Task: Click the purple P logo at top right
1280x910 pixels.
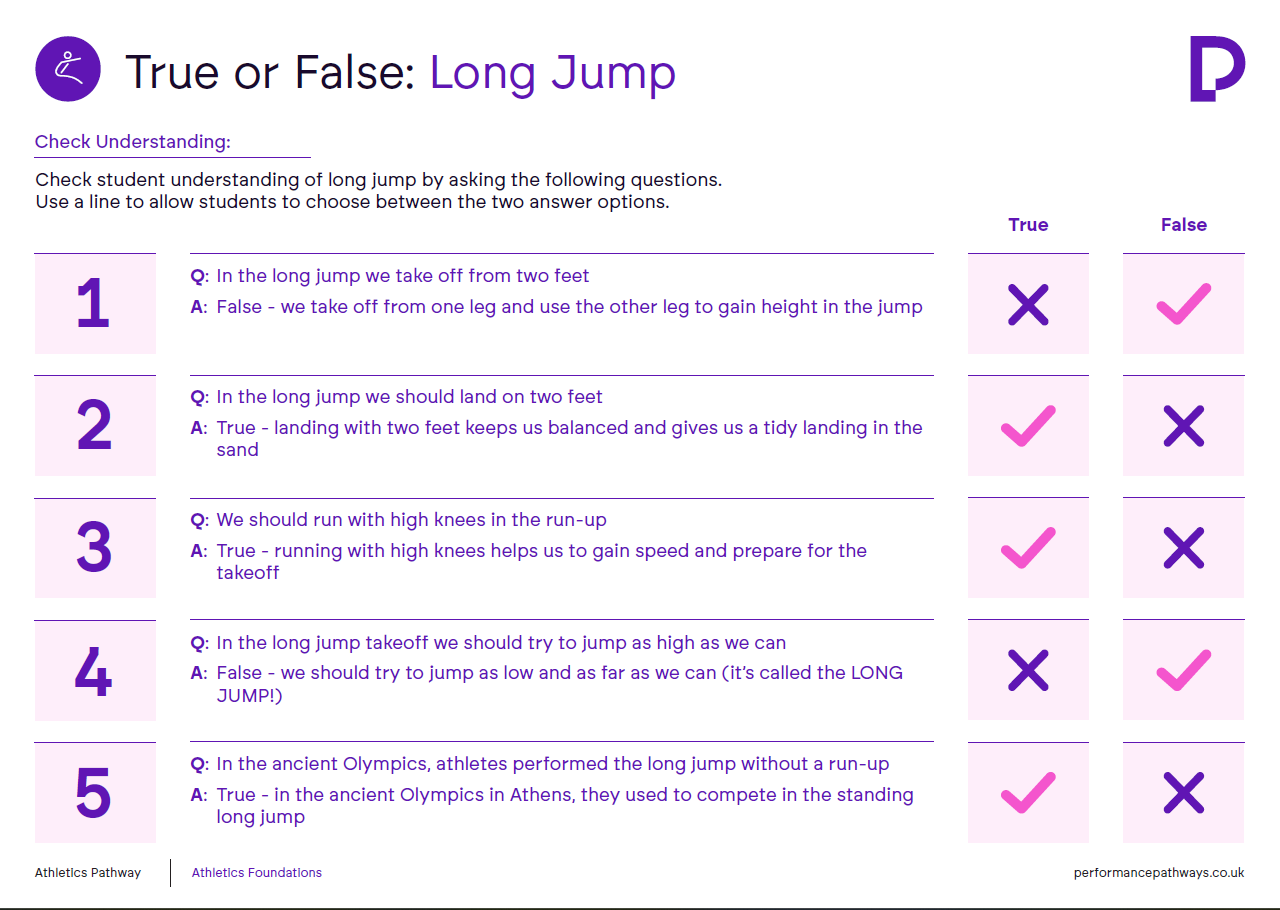Action: pos(1217,69)
